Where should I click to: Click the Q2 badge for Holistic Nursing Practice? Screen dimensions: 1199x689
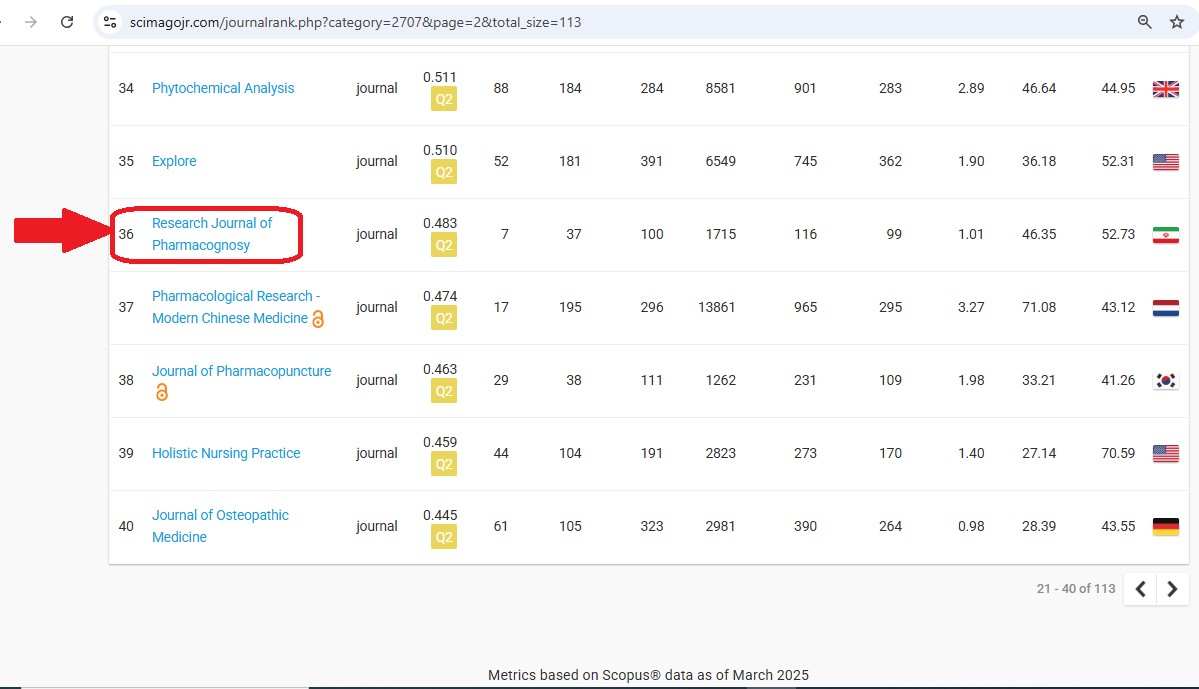[x=443, y=465]
